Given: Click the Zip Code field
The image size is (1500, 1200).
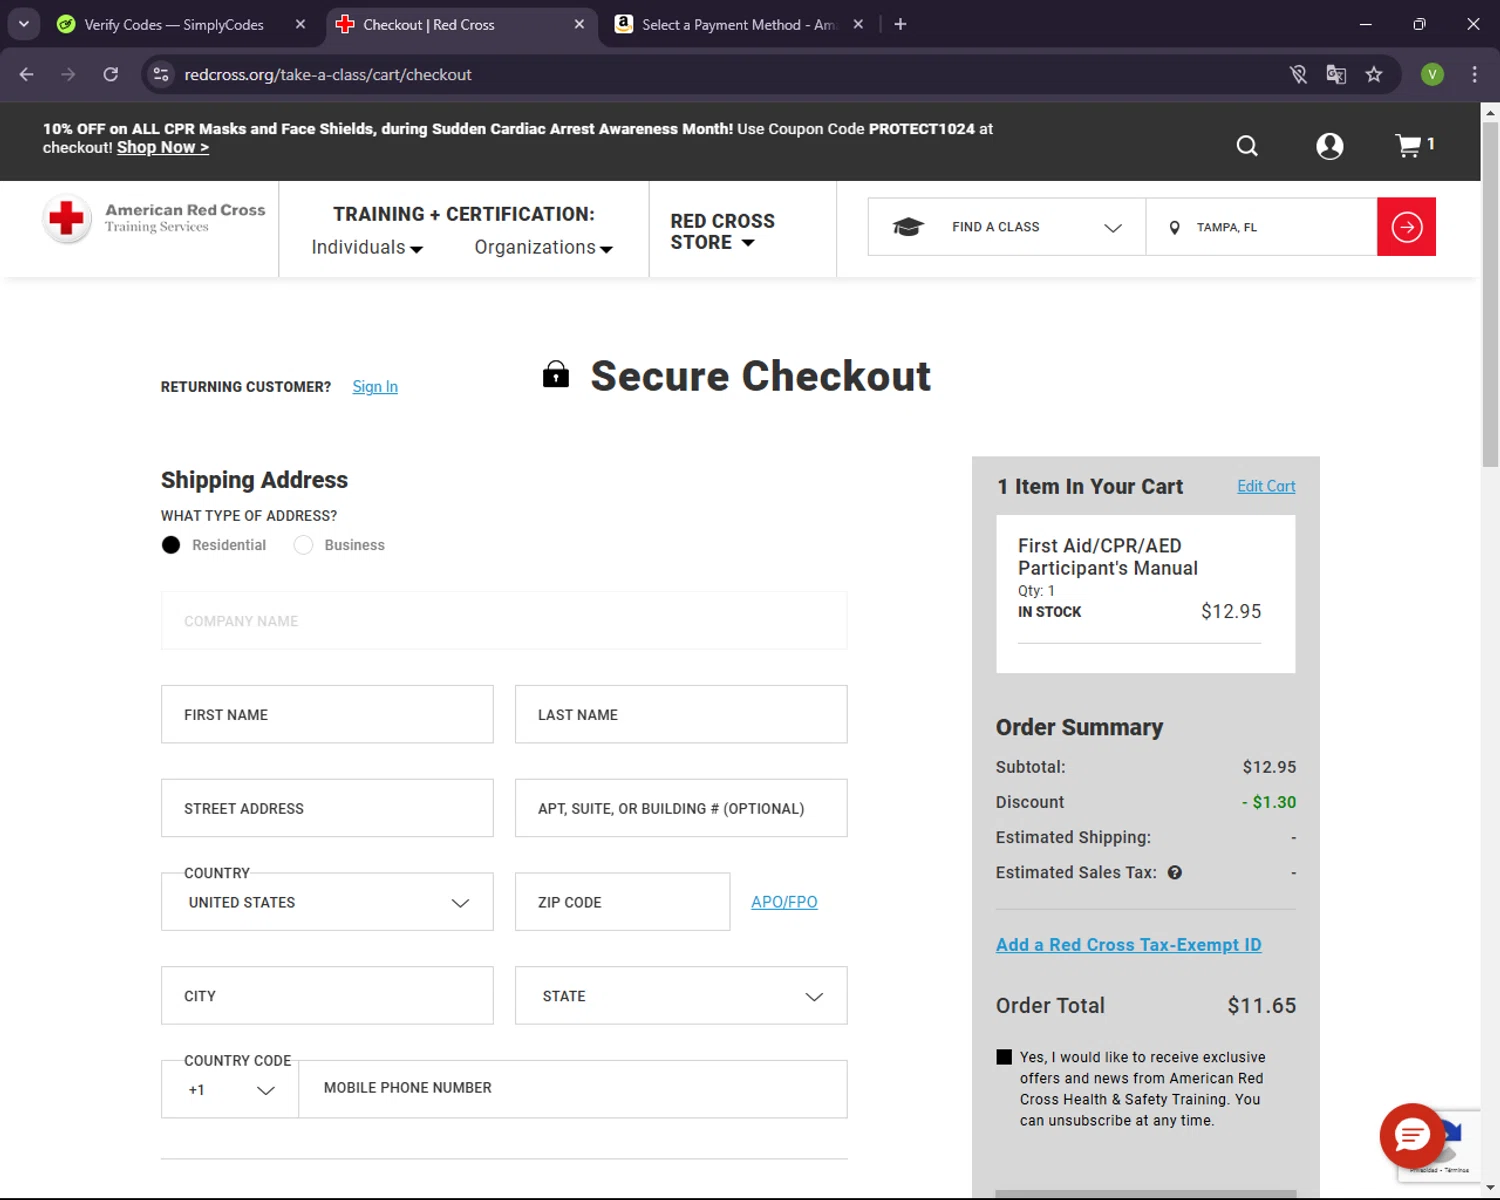Looking at the screenshot, I should (x=622, y=902).
